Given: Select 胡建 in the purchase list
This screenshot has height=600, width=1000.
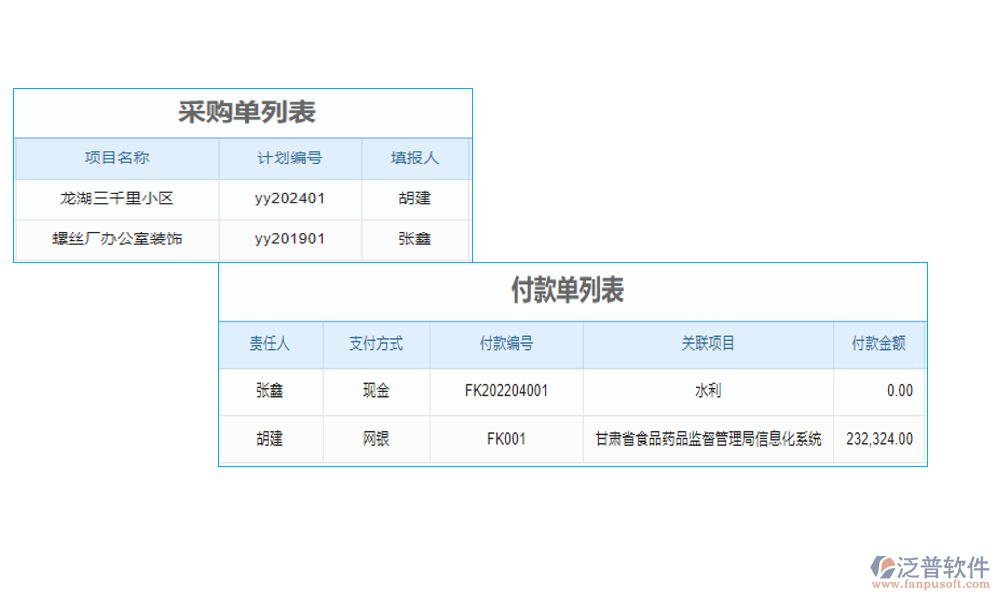Looking at the screenshot, I should tap(416, 198).
